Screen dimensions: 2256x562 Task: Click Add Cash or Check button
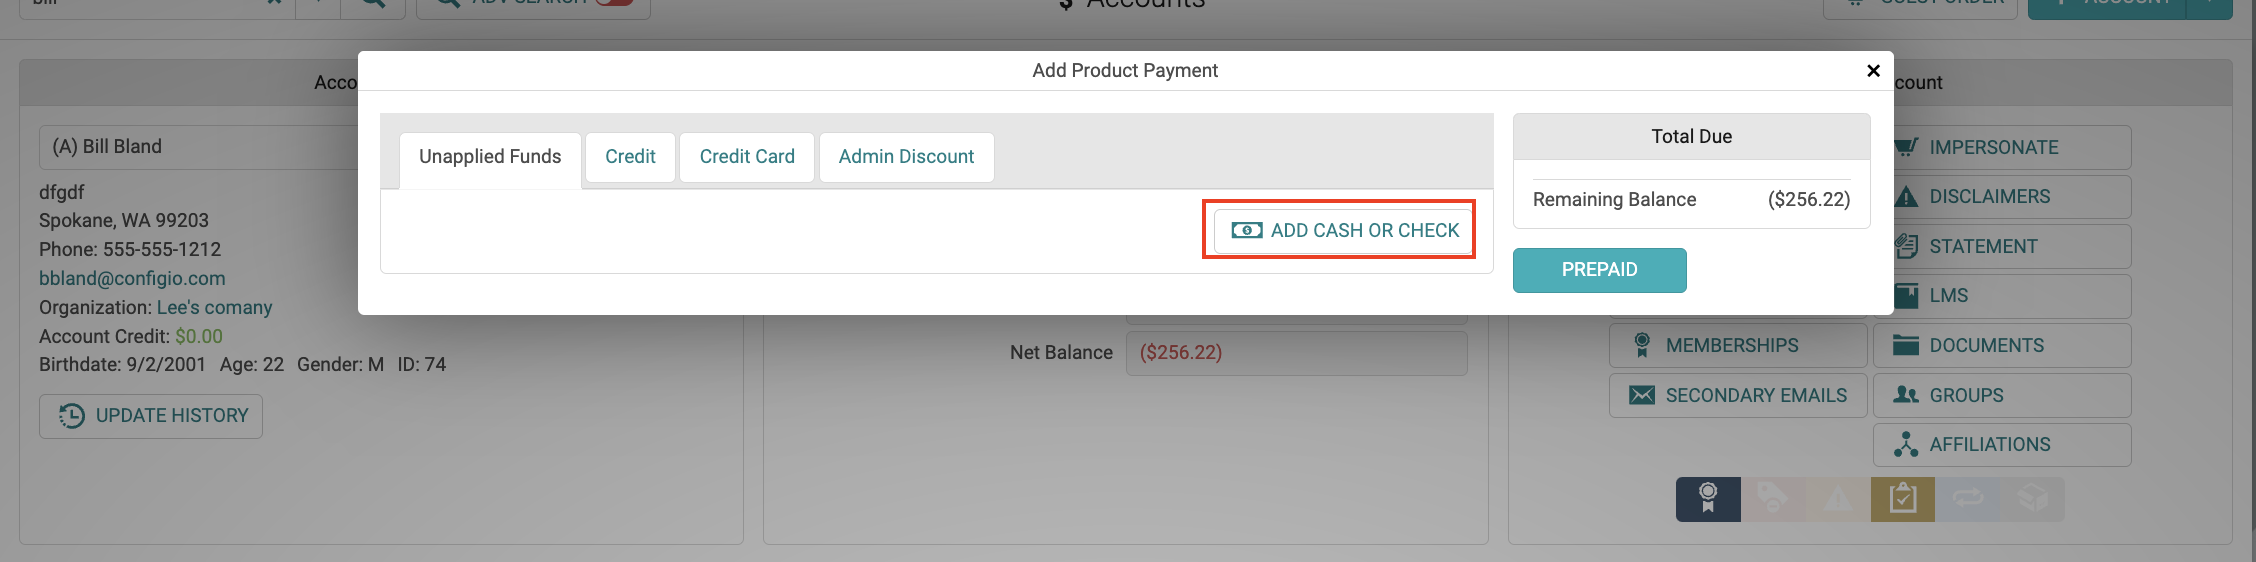(1343, 230)
